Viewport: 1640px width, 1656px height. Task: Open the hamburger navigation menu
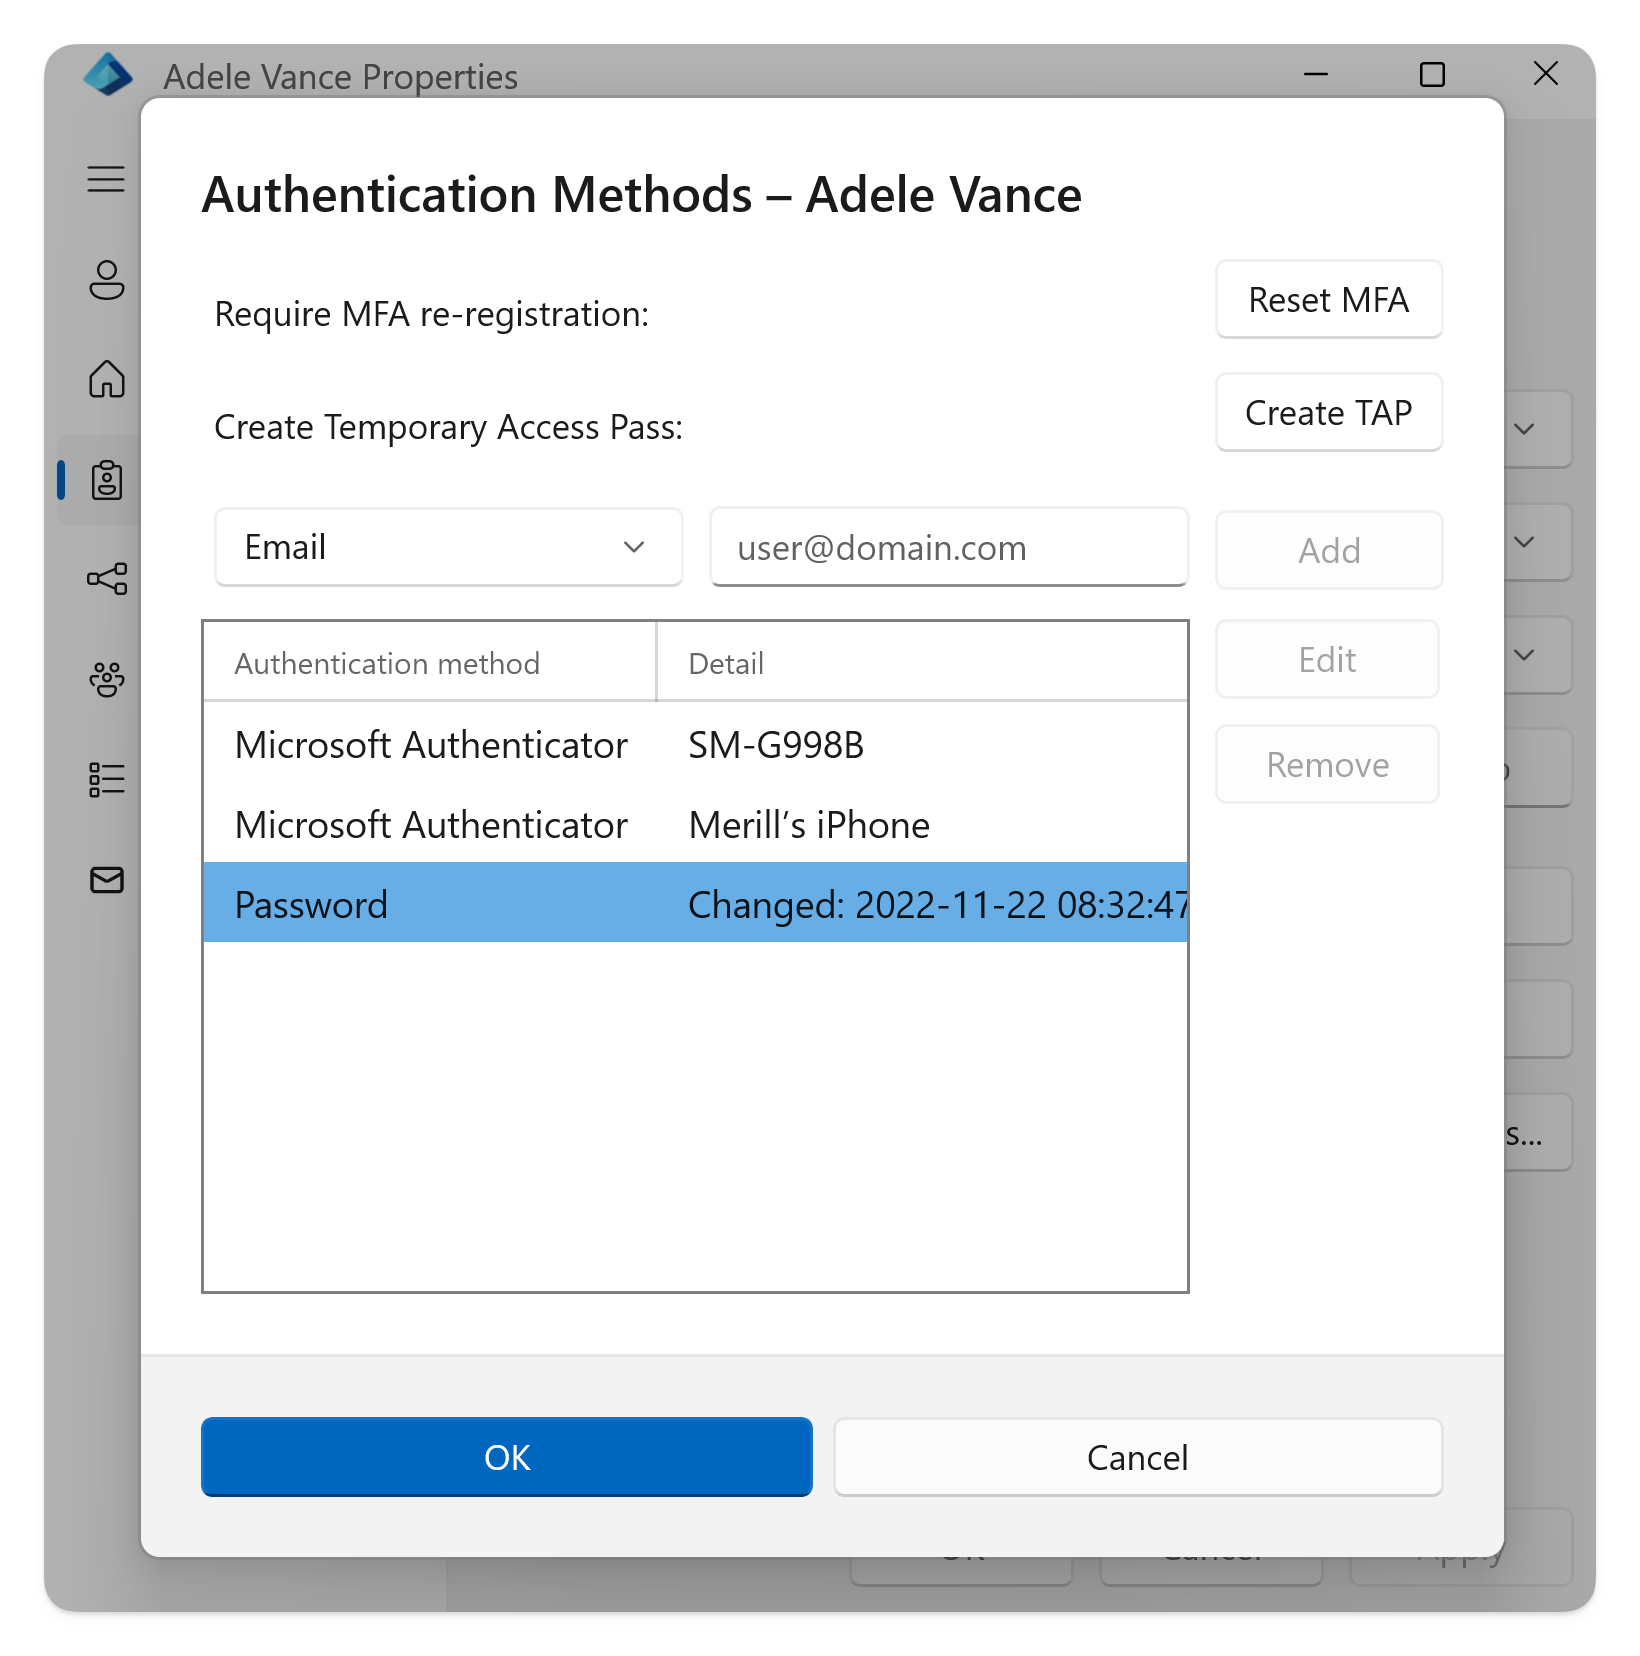[107, 178]
